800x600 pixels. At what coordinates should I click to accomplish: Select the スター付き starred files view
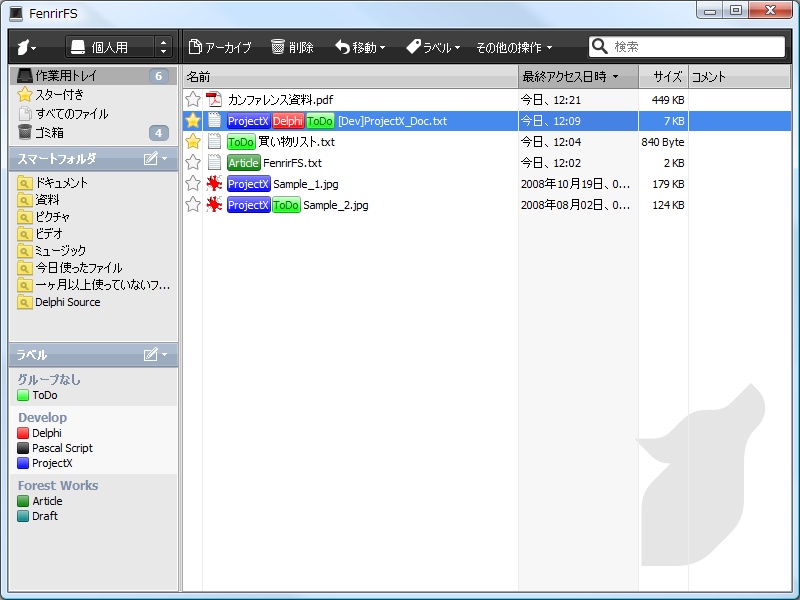[x=58, y=94]
